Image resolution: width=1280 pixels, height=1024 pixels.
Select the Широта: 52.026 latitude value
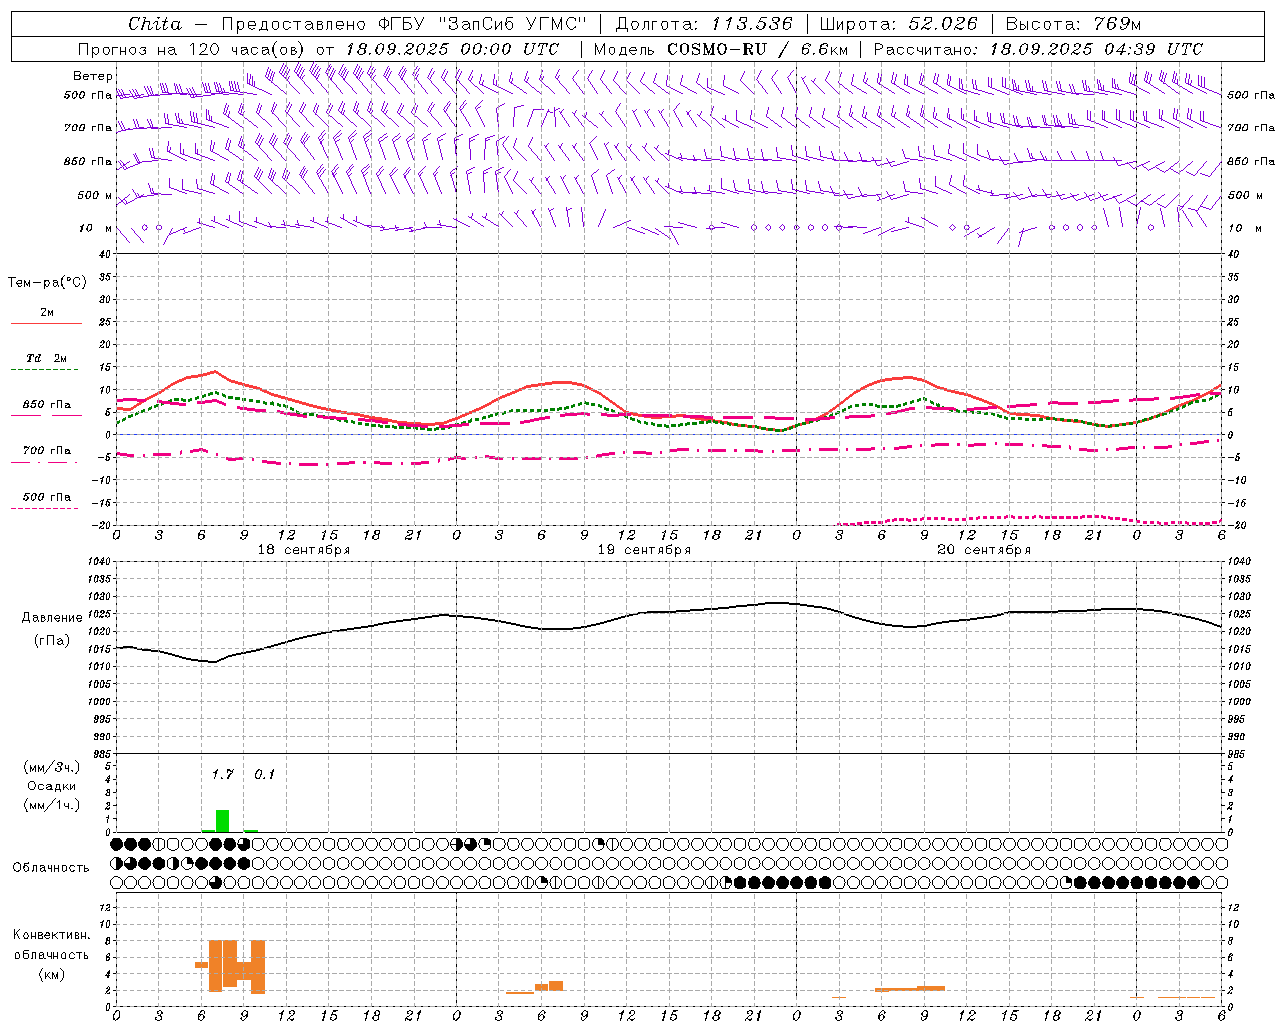(898, 24)
